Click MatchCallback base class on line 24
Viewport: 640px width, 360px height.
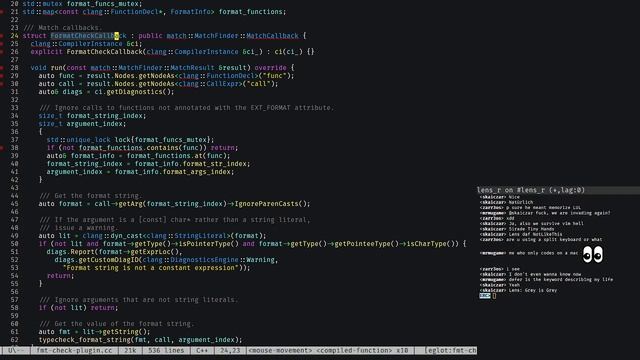[272, 36]
